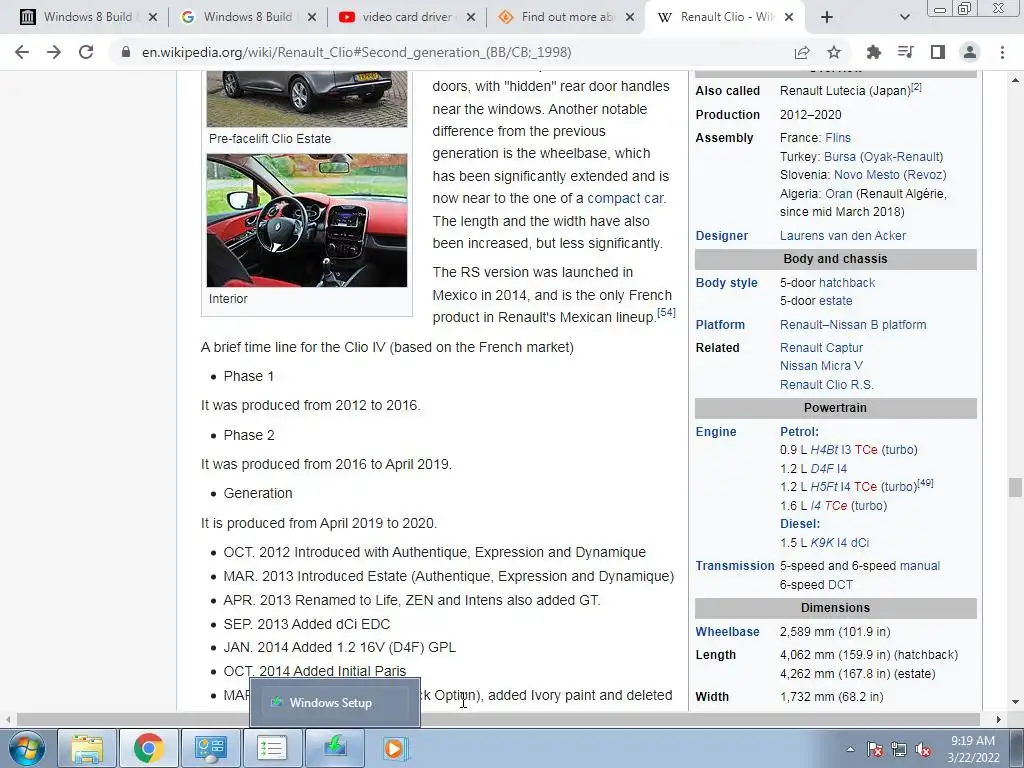Open the site lock info icon
1024x768 pixels.
point(125,52)
